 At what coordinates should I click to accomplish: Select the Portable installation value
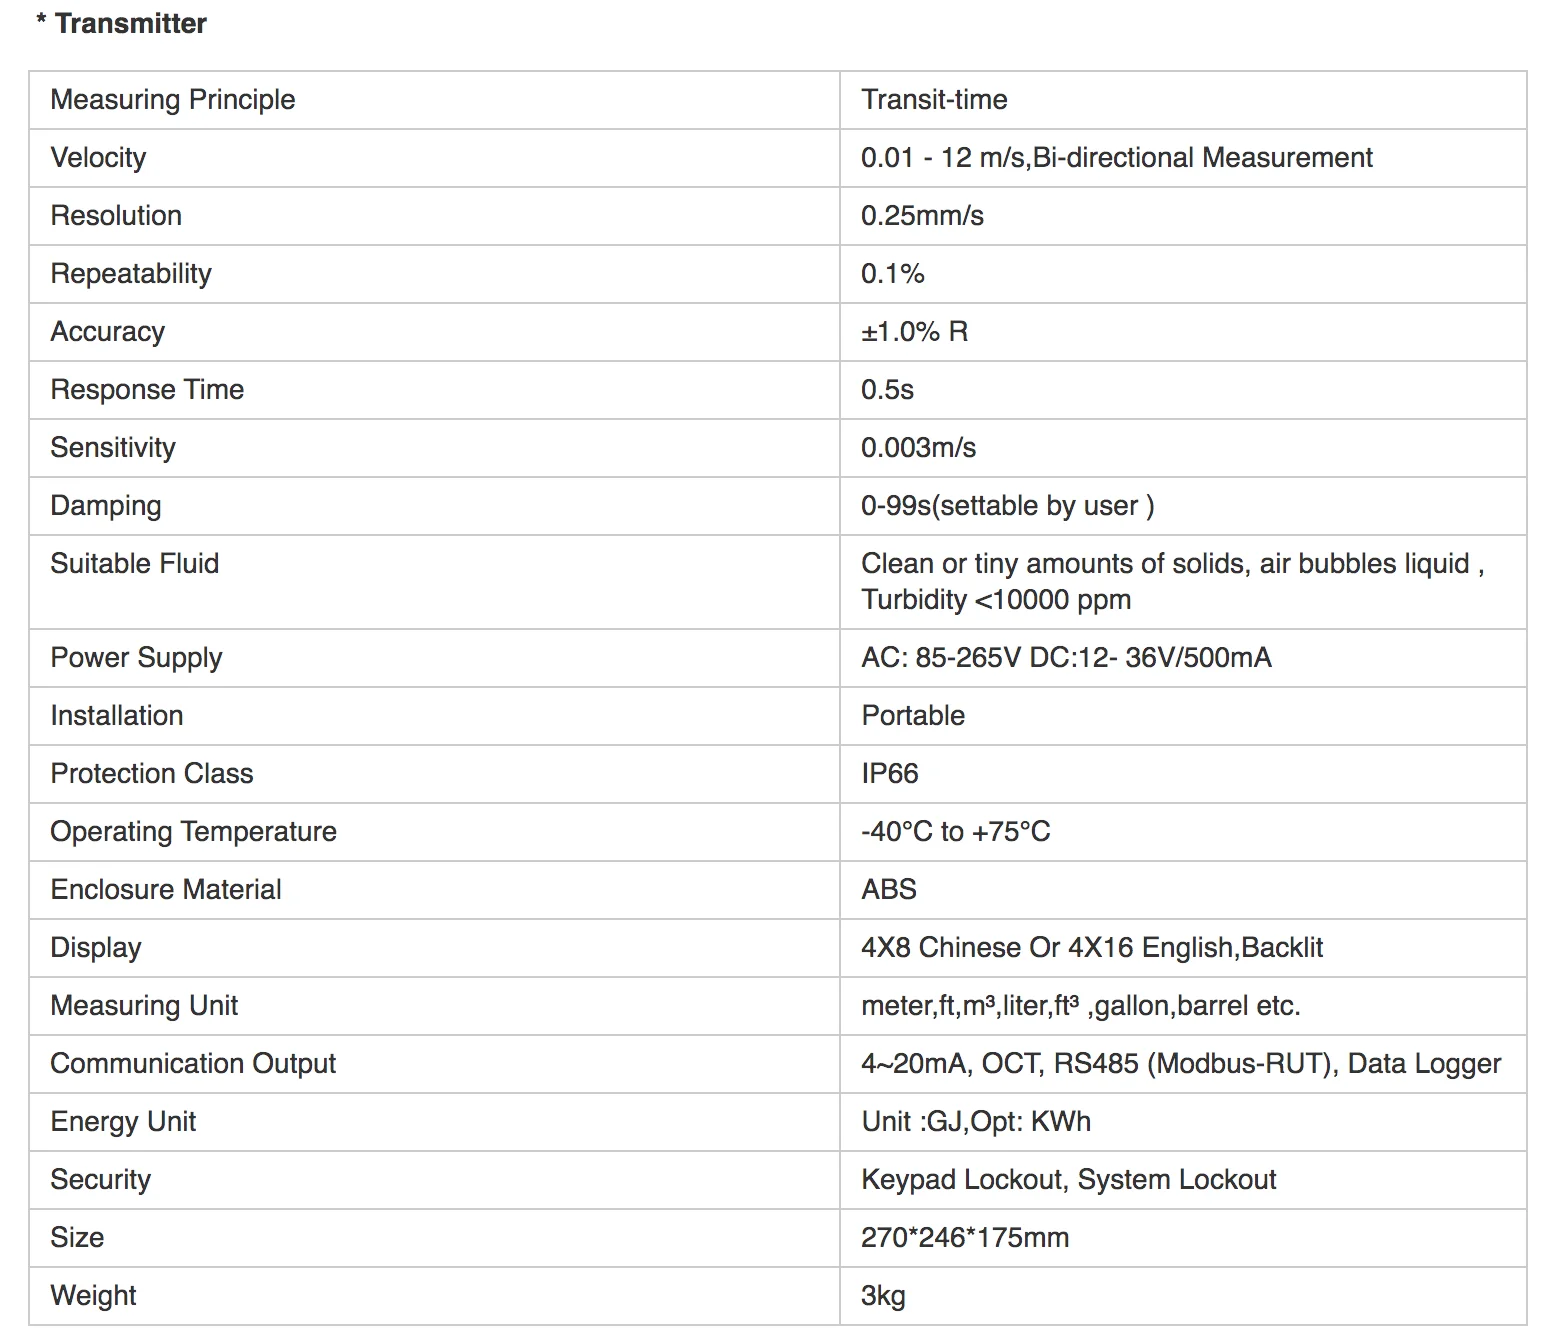[x=913, y=716]
